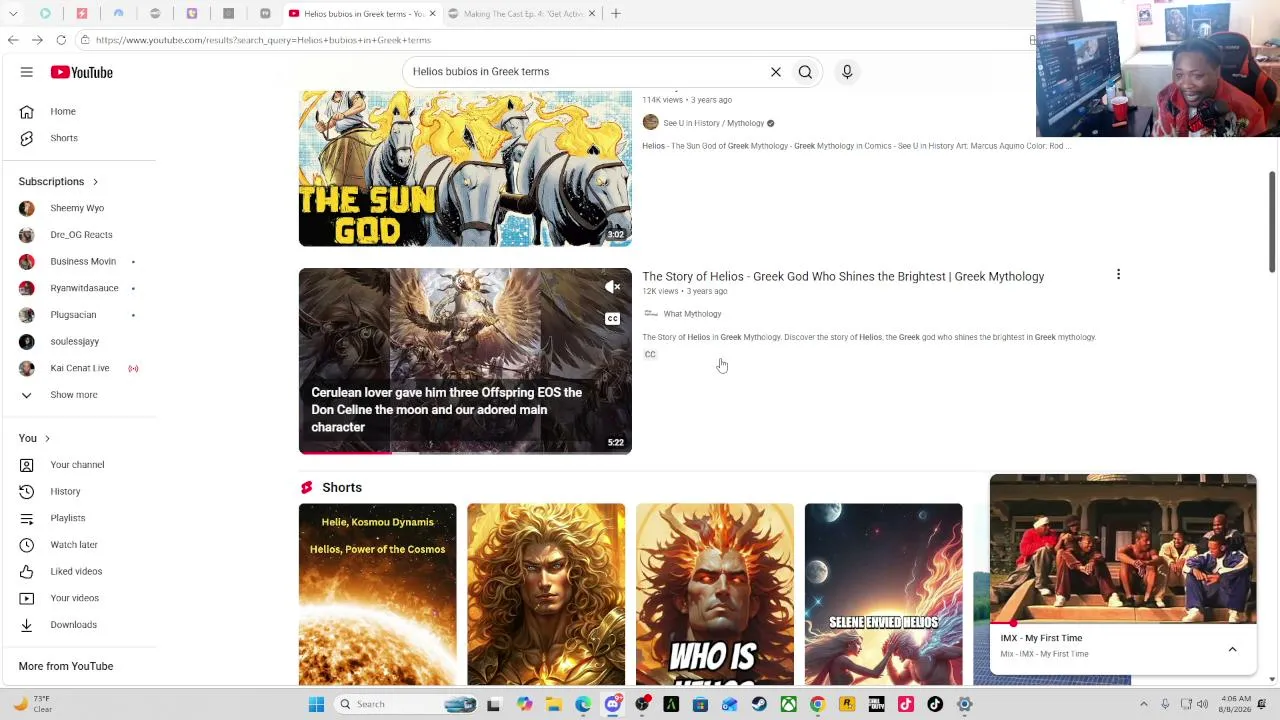
Task: Open The Story of Helios video title
Action: pyautogui.click(x=843, y=277)
